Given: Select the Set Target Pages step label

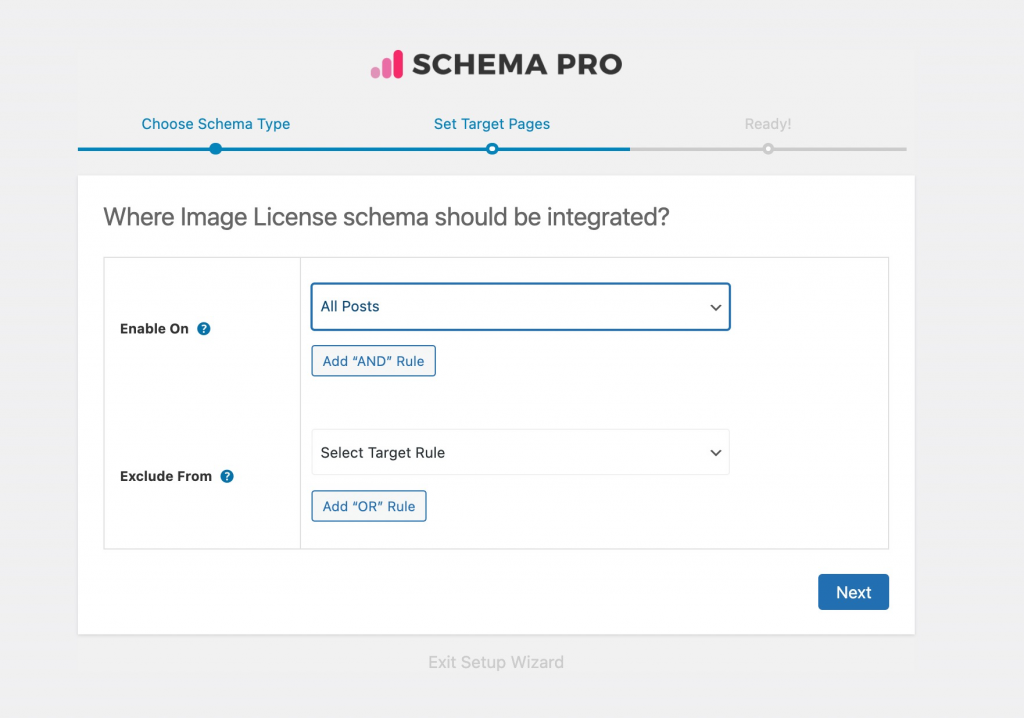Looking at the screenshot, I should point(492,124).
